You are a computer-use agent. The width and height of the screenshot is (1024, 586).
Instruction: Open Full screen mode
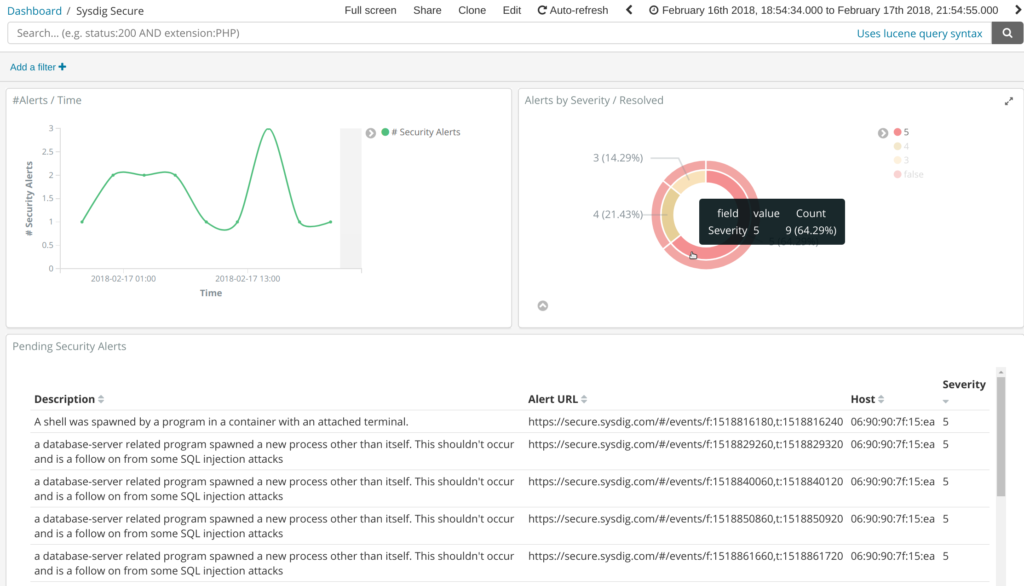click(370, 10)
